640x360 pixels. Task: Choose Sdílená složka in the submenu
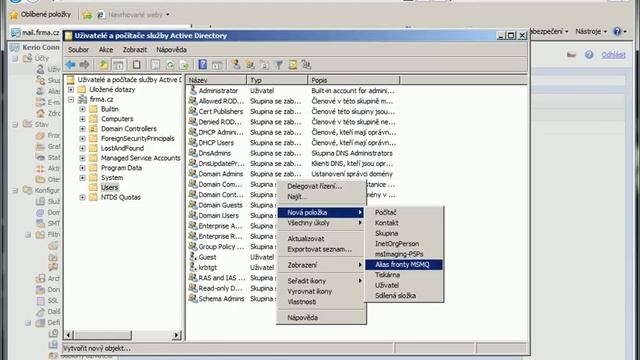click(403, 296)
